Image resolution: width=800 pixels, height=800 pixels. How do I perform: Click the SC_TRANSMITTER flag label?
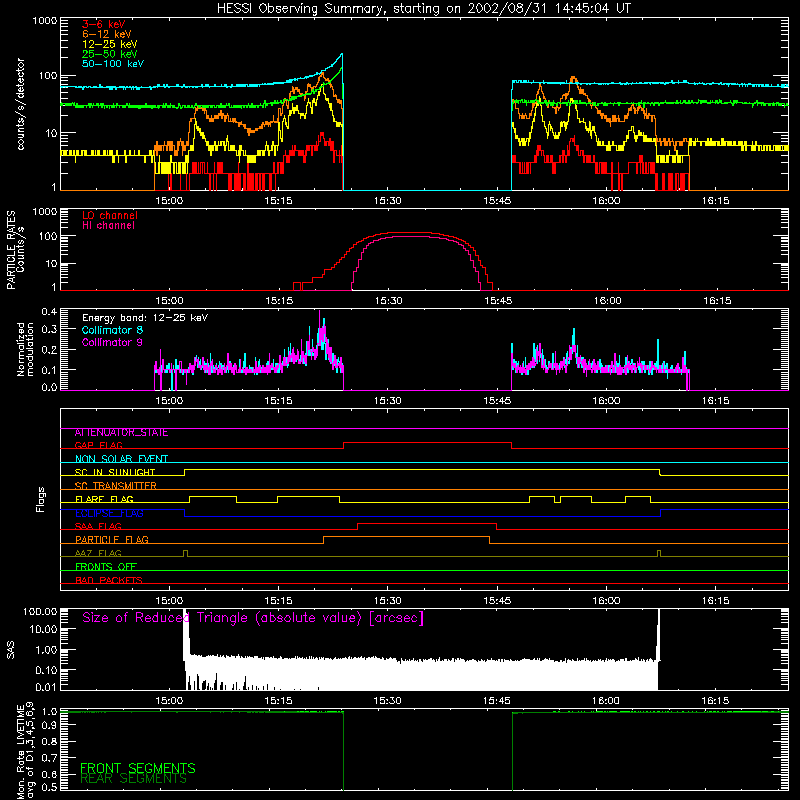pyautogui.click(x=116, y=486)
